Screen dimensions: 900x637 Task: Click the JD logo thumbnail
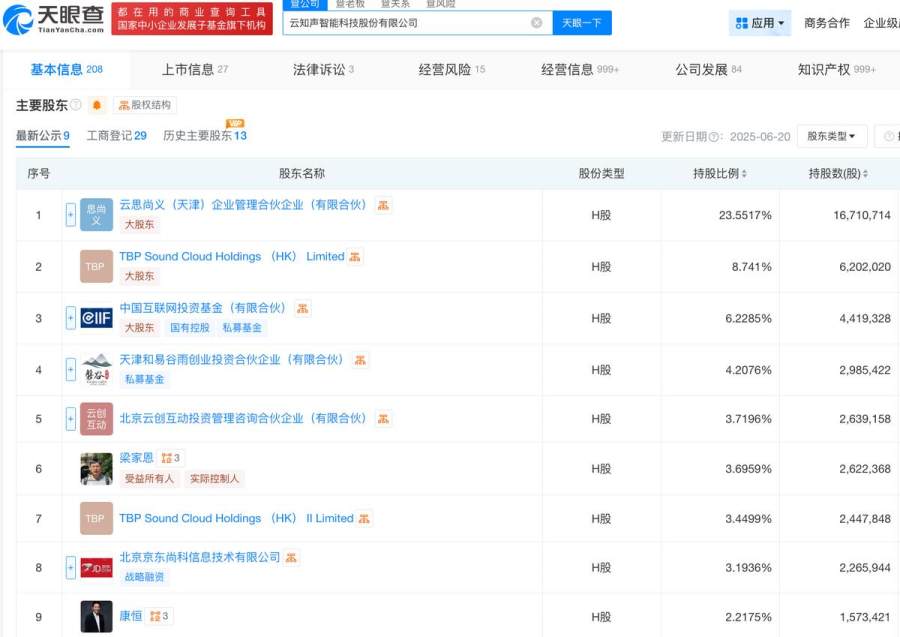point(96,568)
